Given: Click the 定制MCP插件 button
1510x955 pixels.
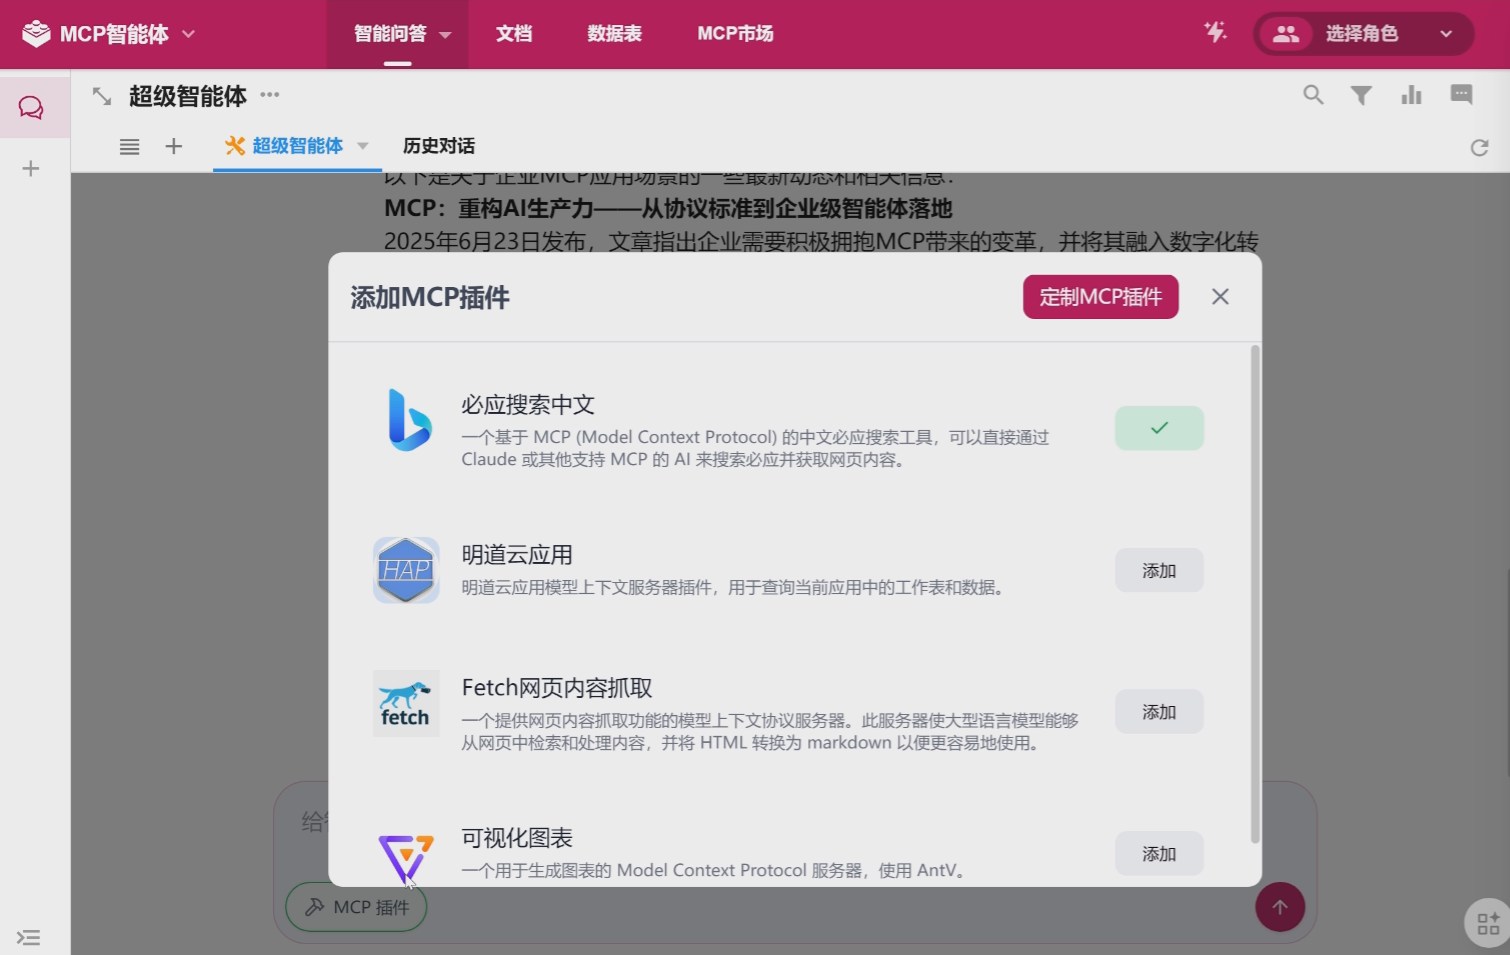Looking at the screenshot, I should coord(1100,297).
